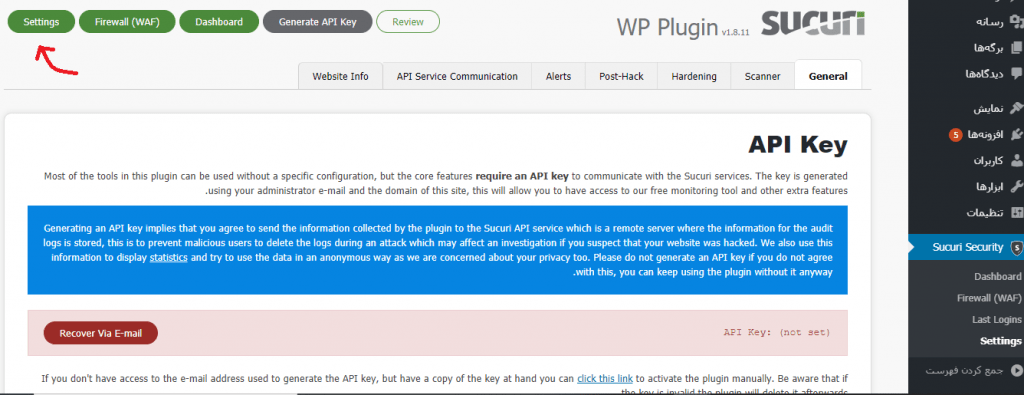Switch to the Website Info tab

(x=340, y=76)
